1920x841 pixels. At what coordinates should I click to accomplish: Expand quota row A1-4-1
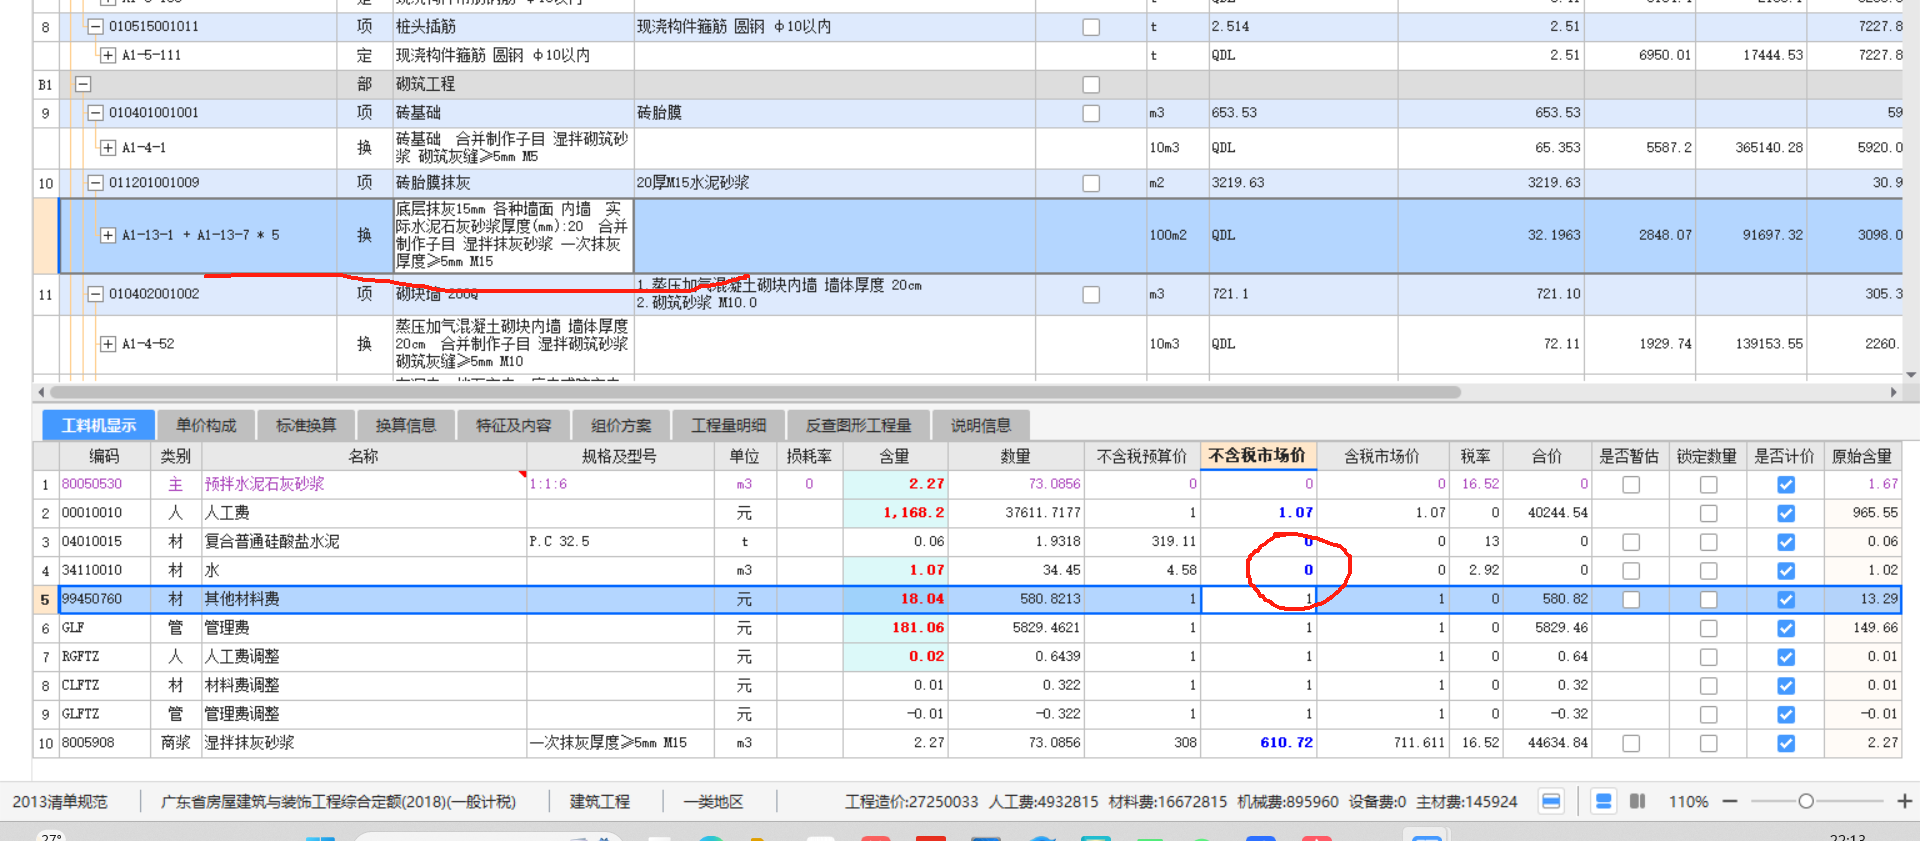[108, 148]
